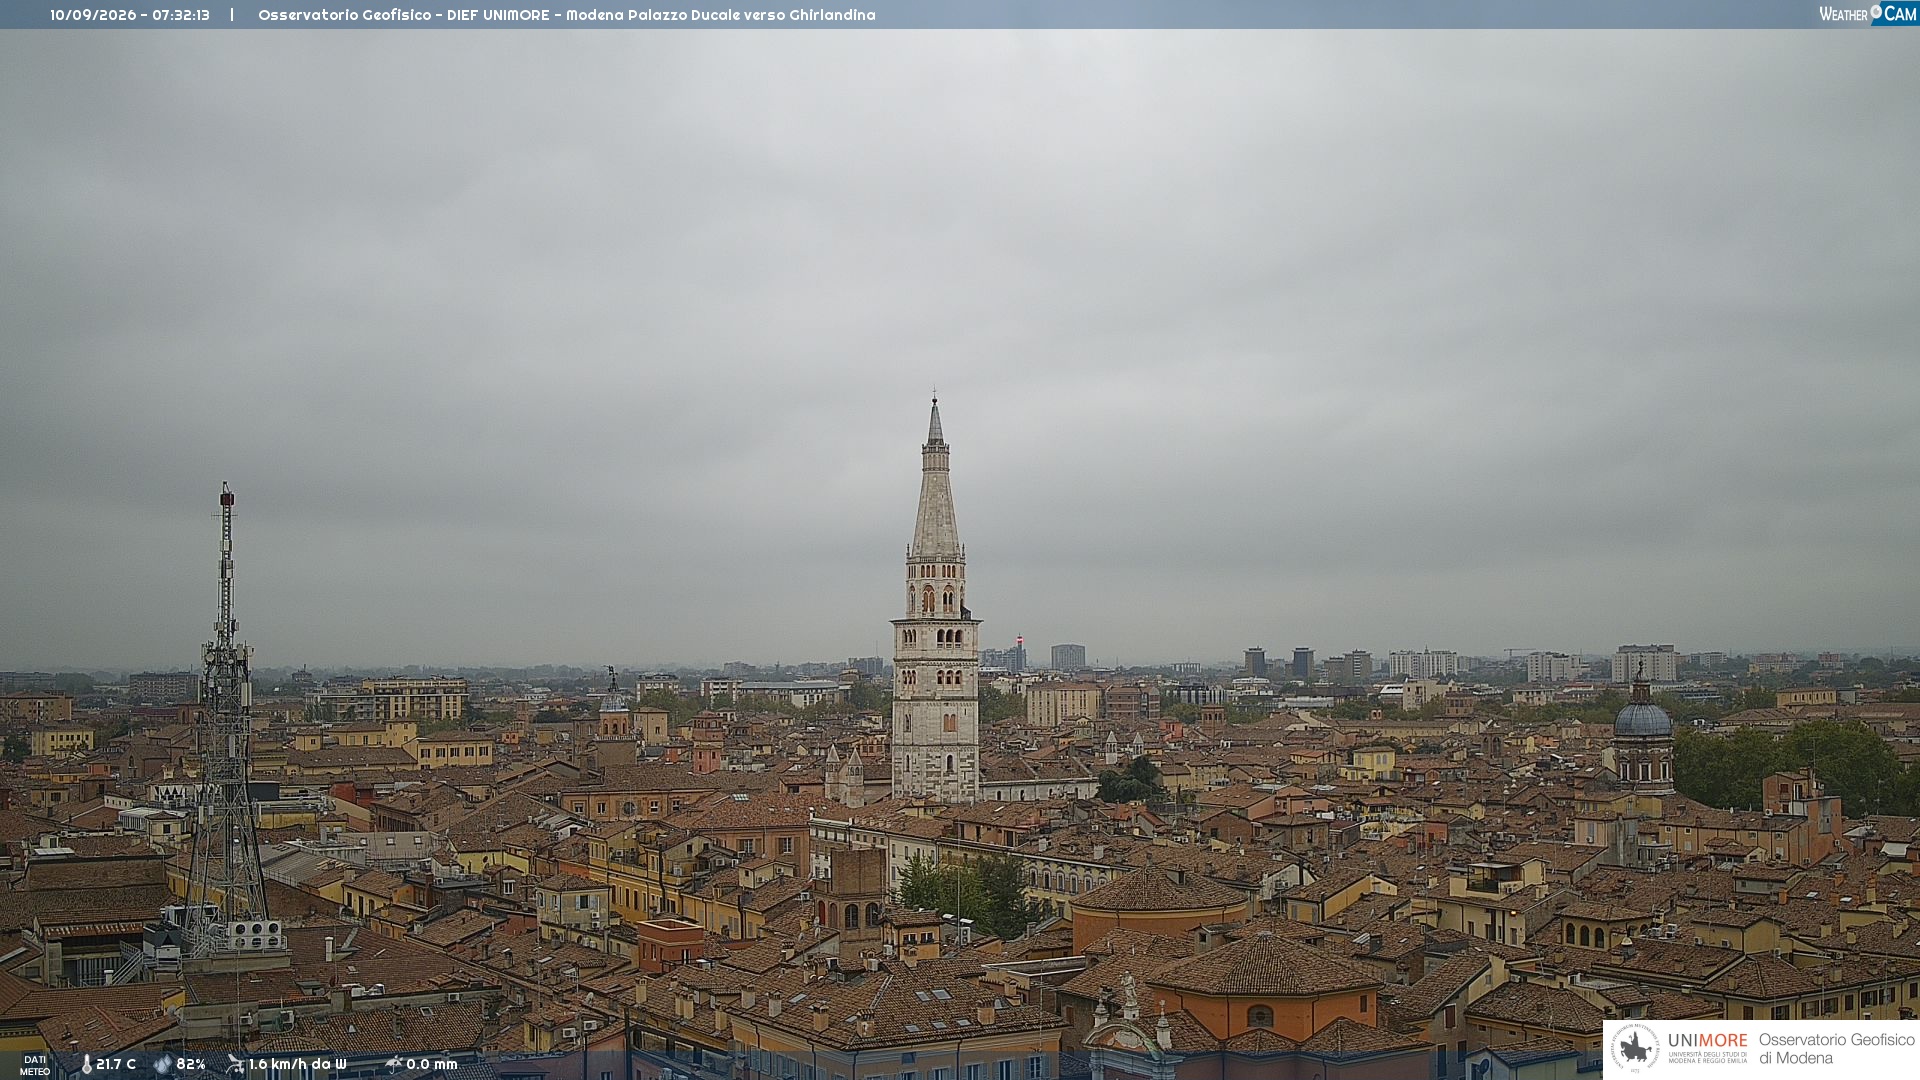Click the 1.6 km/h da W wind reading
This screenshot has height=1080, width=1920.
click(298, 1064)
